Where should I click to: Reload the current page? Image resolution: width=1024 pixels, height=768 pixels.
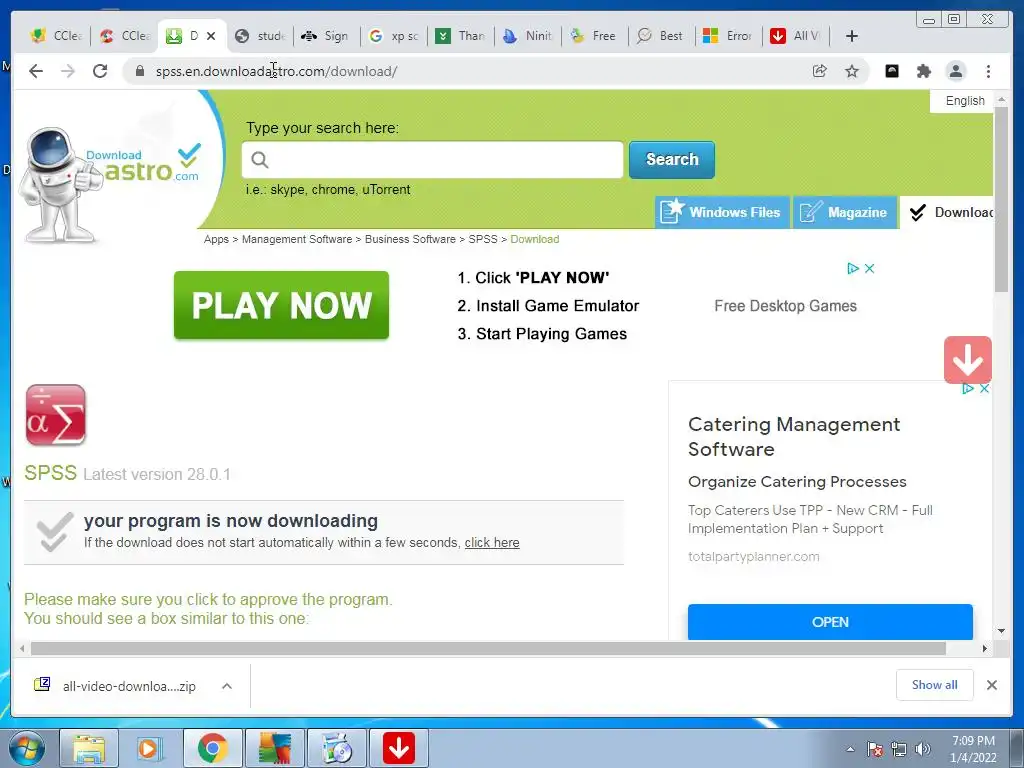pyautogui.click(x=100, y=71)
